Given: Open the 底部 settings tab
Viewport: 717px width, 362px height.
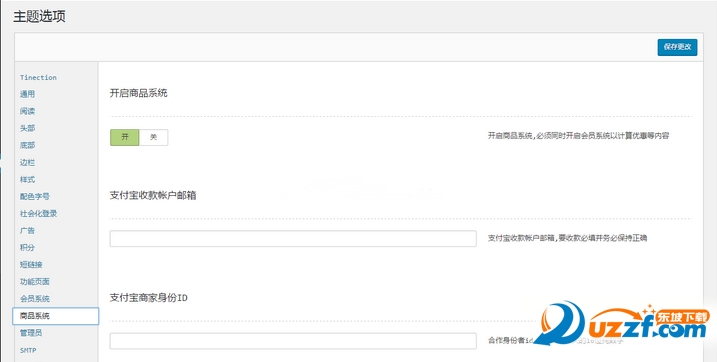Looking at the screenshot, I should 27,145.
